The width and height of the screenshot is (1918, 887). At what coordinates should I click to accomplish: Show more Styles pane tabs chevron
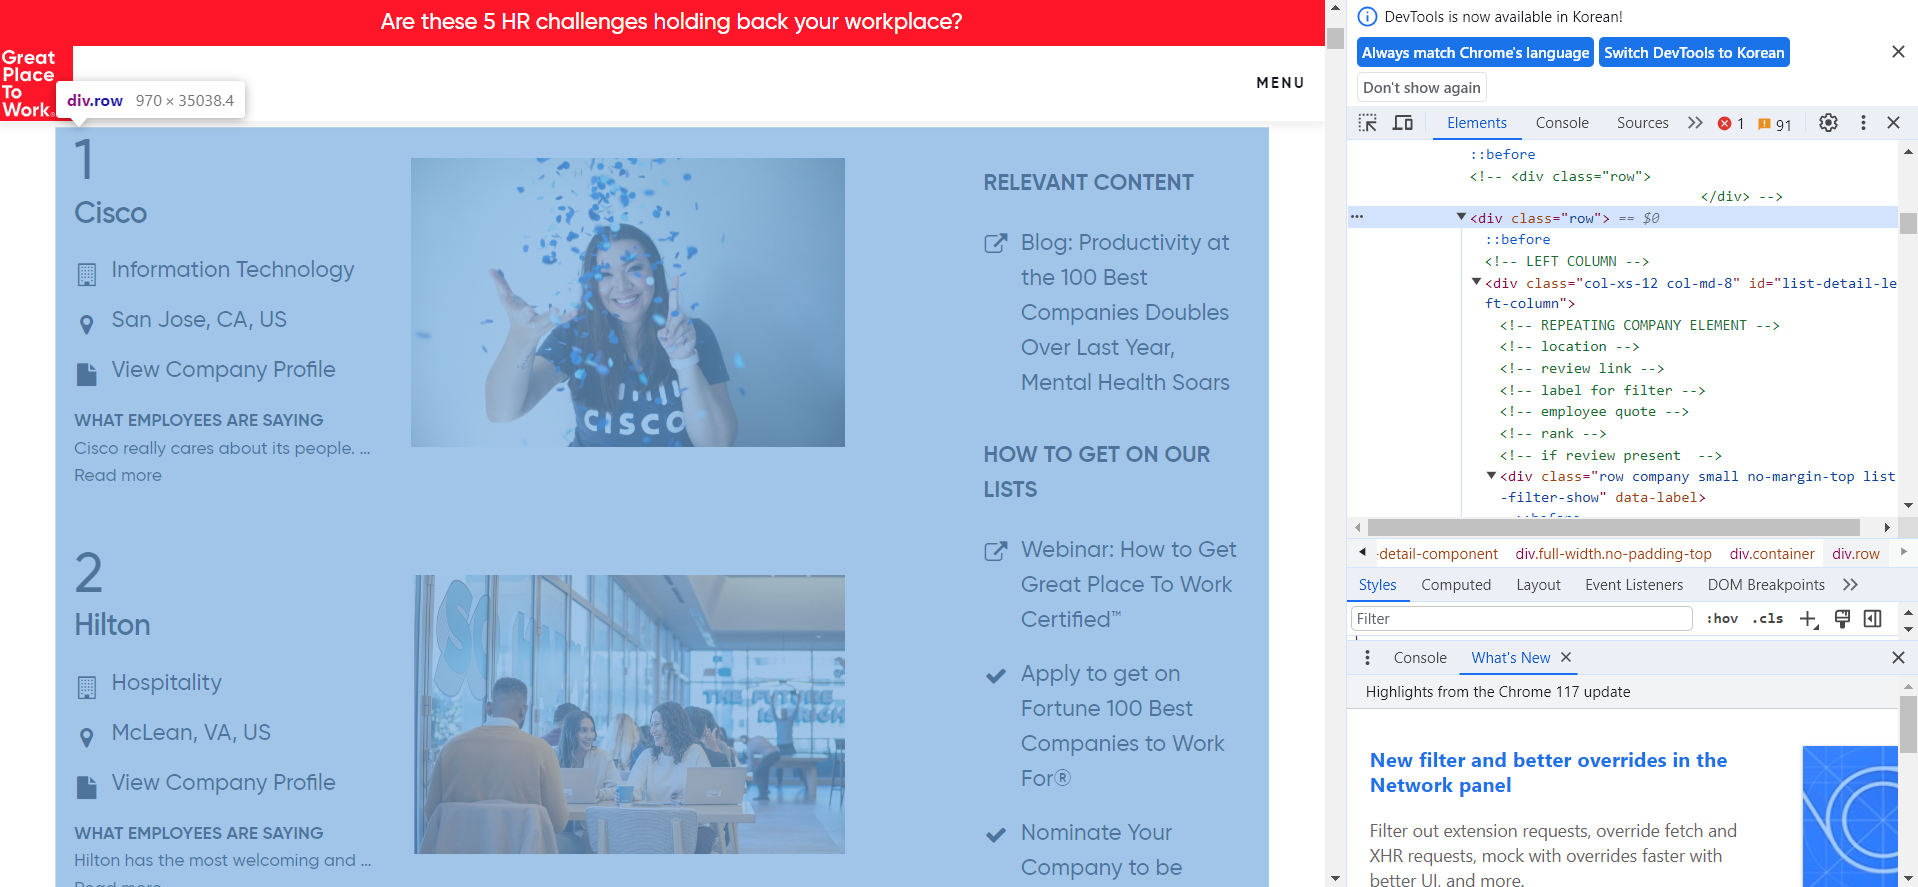click(x=1850, y=585)
